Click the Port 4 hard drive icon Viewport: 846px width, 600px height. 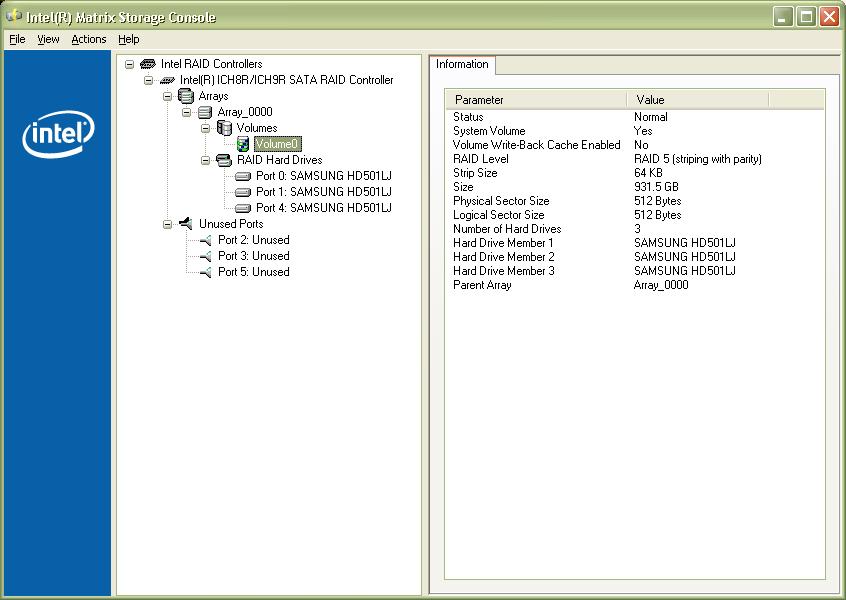pyautogui.click(x=243, y=208)
